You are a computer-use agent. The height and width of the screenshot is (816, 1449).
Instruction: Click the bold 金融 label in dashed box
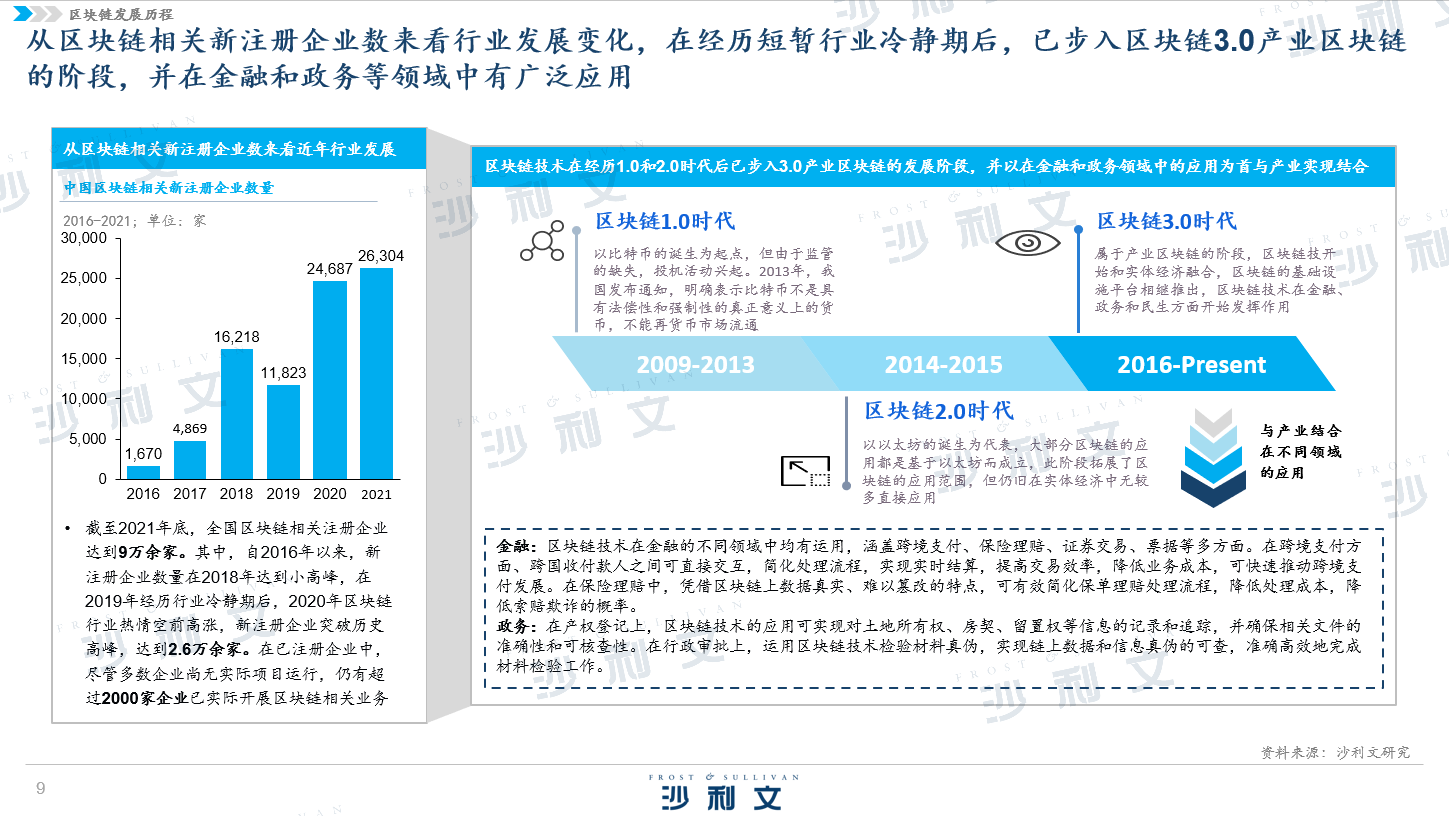518,547
